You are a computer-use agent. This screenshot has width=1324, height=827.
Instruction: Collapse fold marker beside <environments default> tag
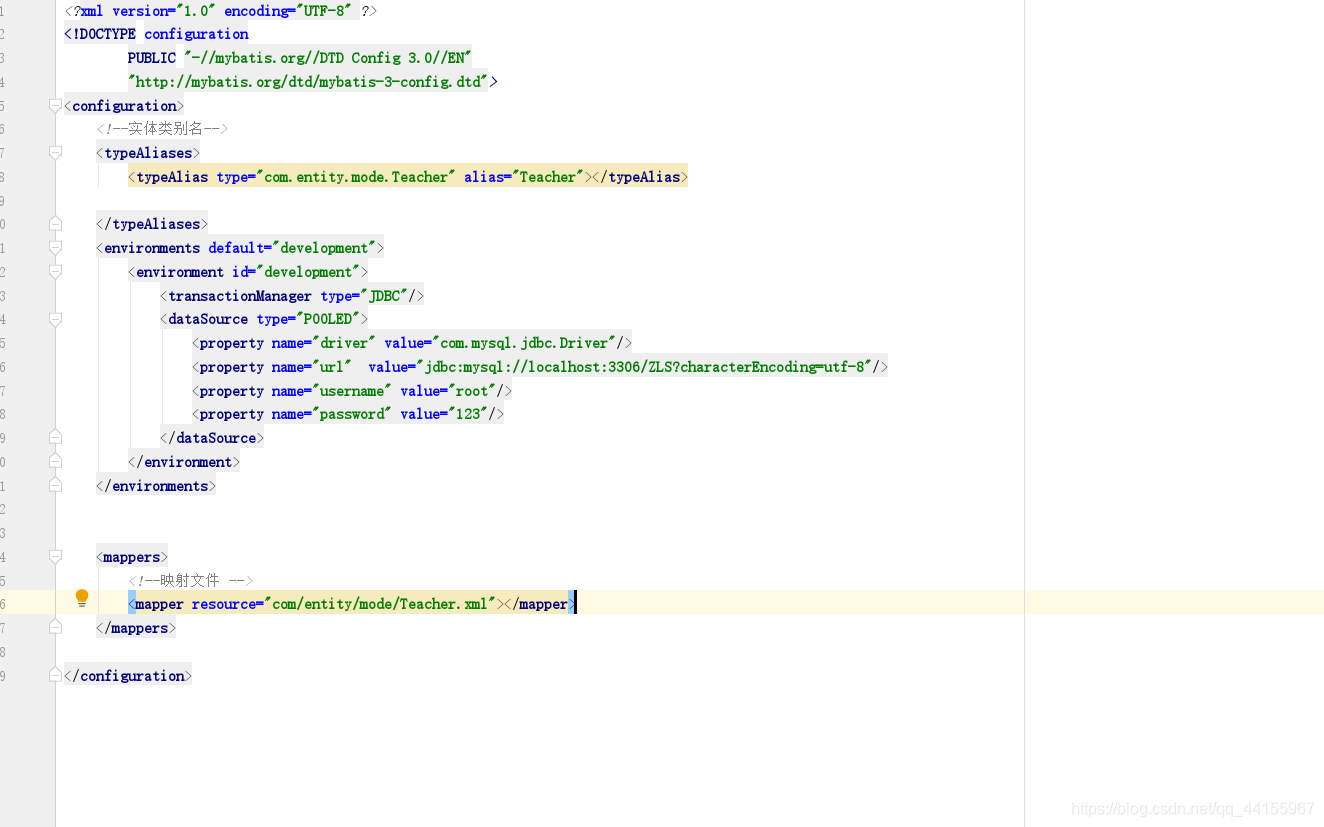tap(55, 248)
